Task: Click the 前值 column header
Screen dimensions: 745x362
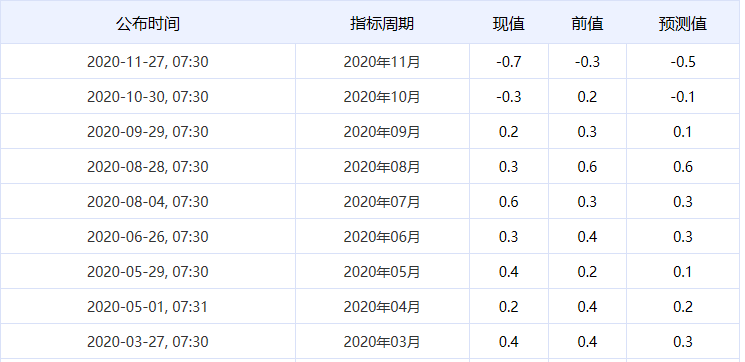Action: (x=587, y=23)
